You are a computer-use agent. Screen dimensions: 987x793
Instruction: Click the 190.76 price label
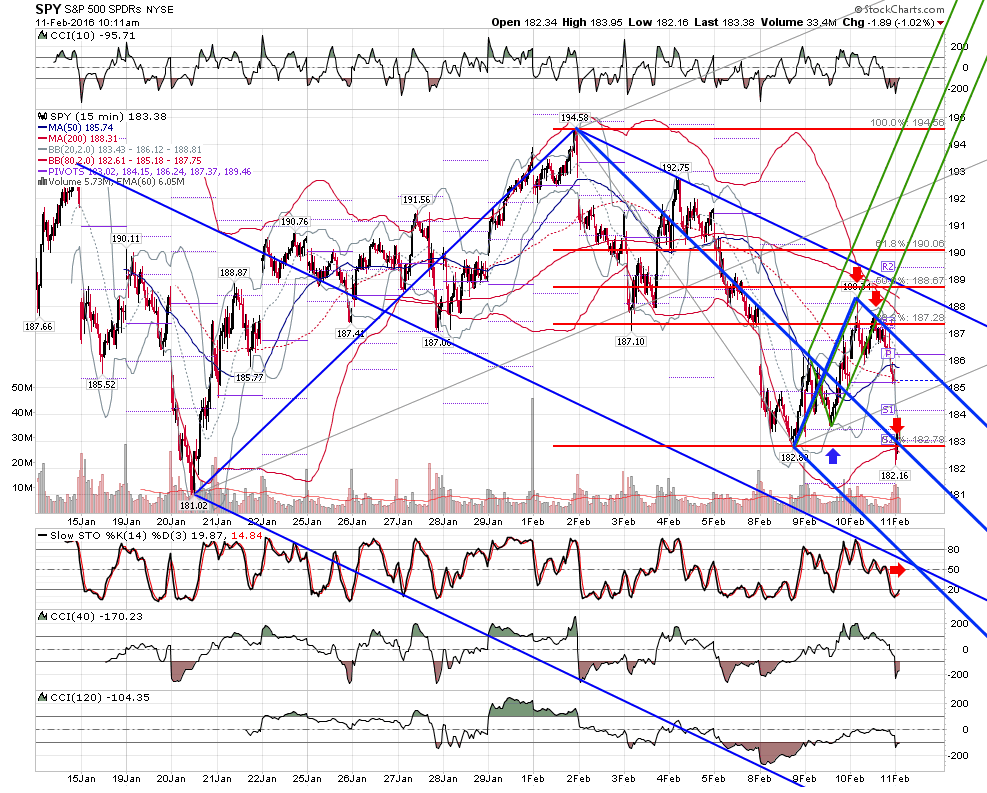pos(295,222)
